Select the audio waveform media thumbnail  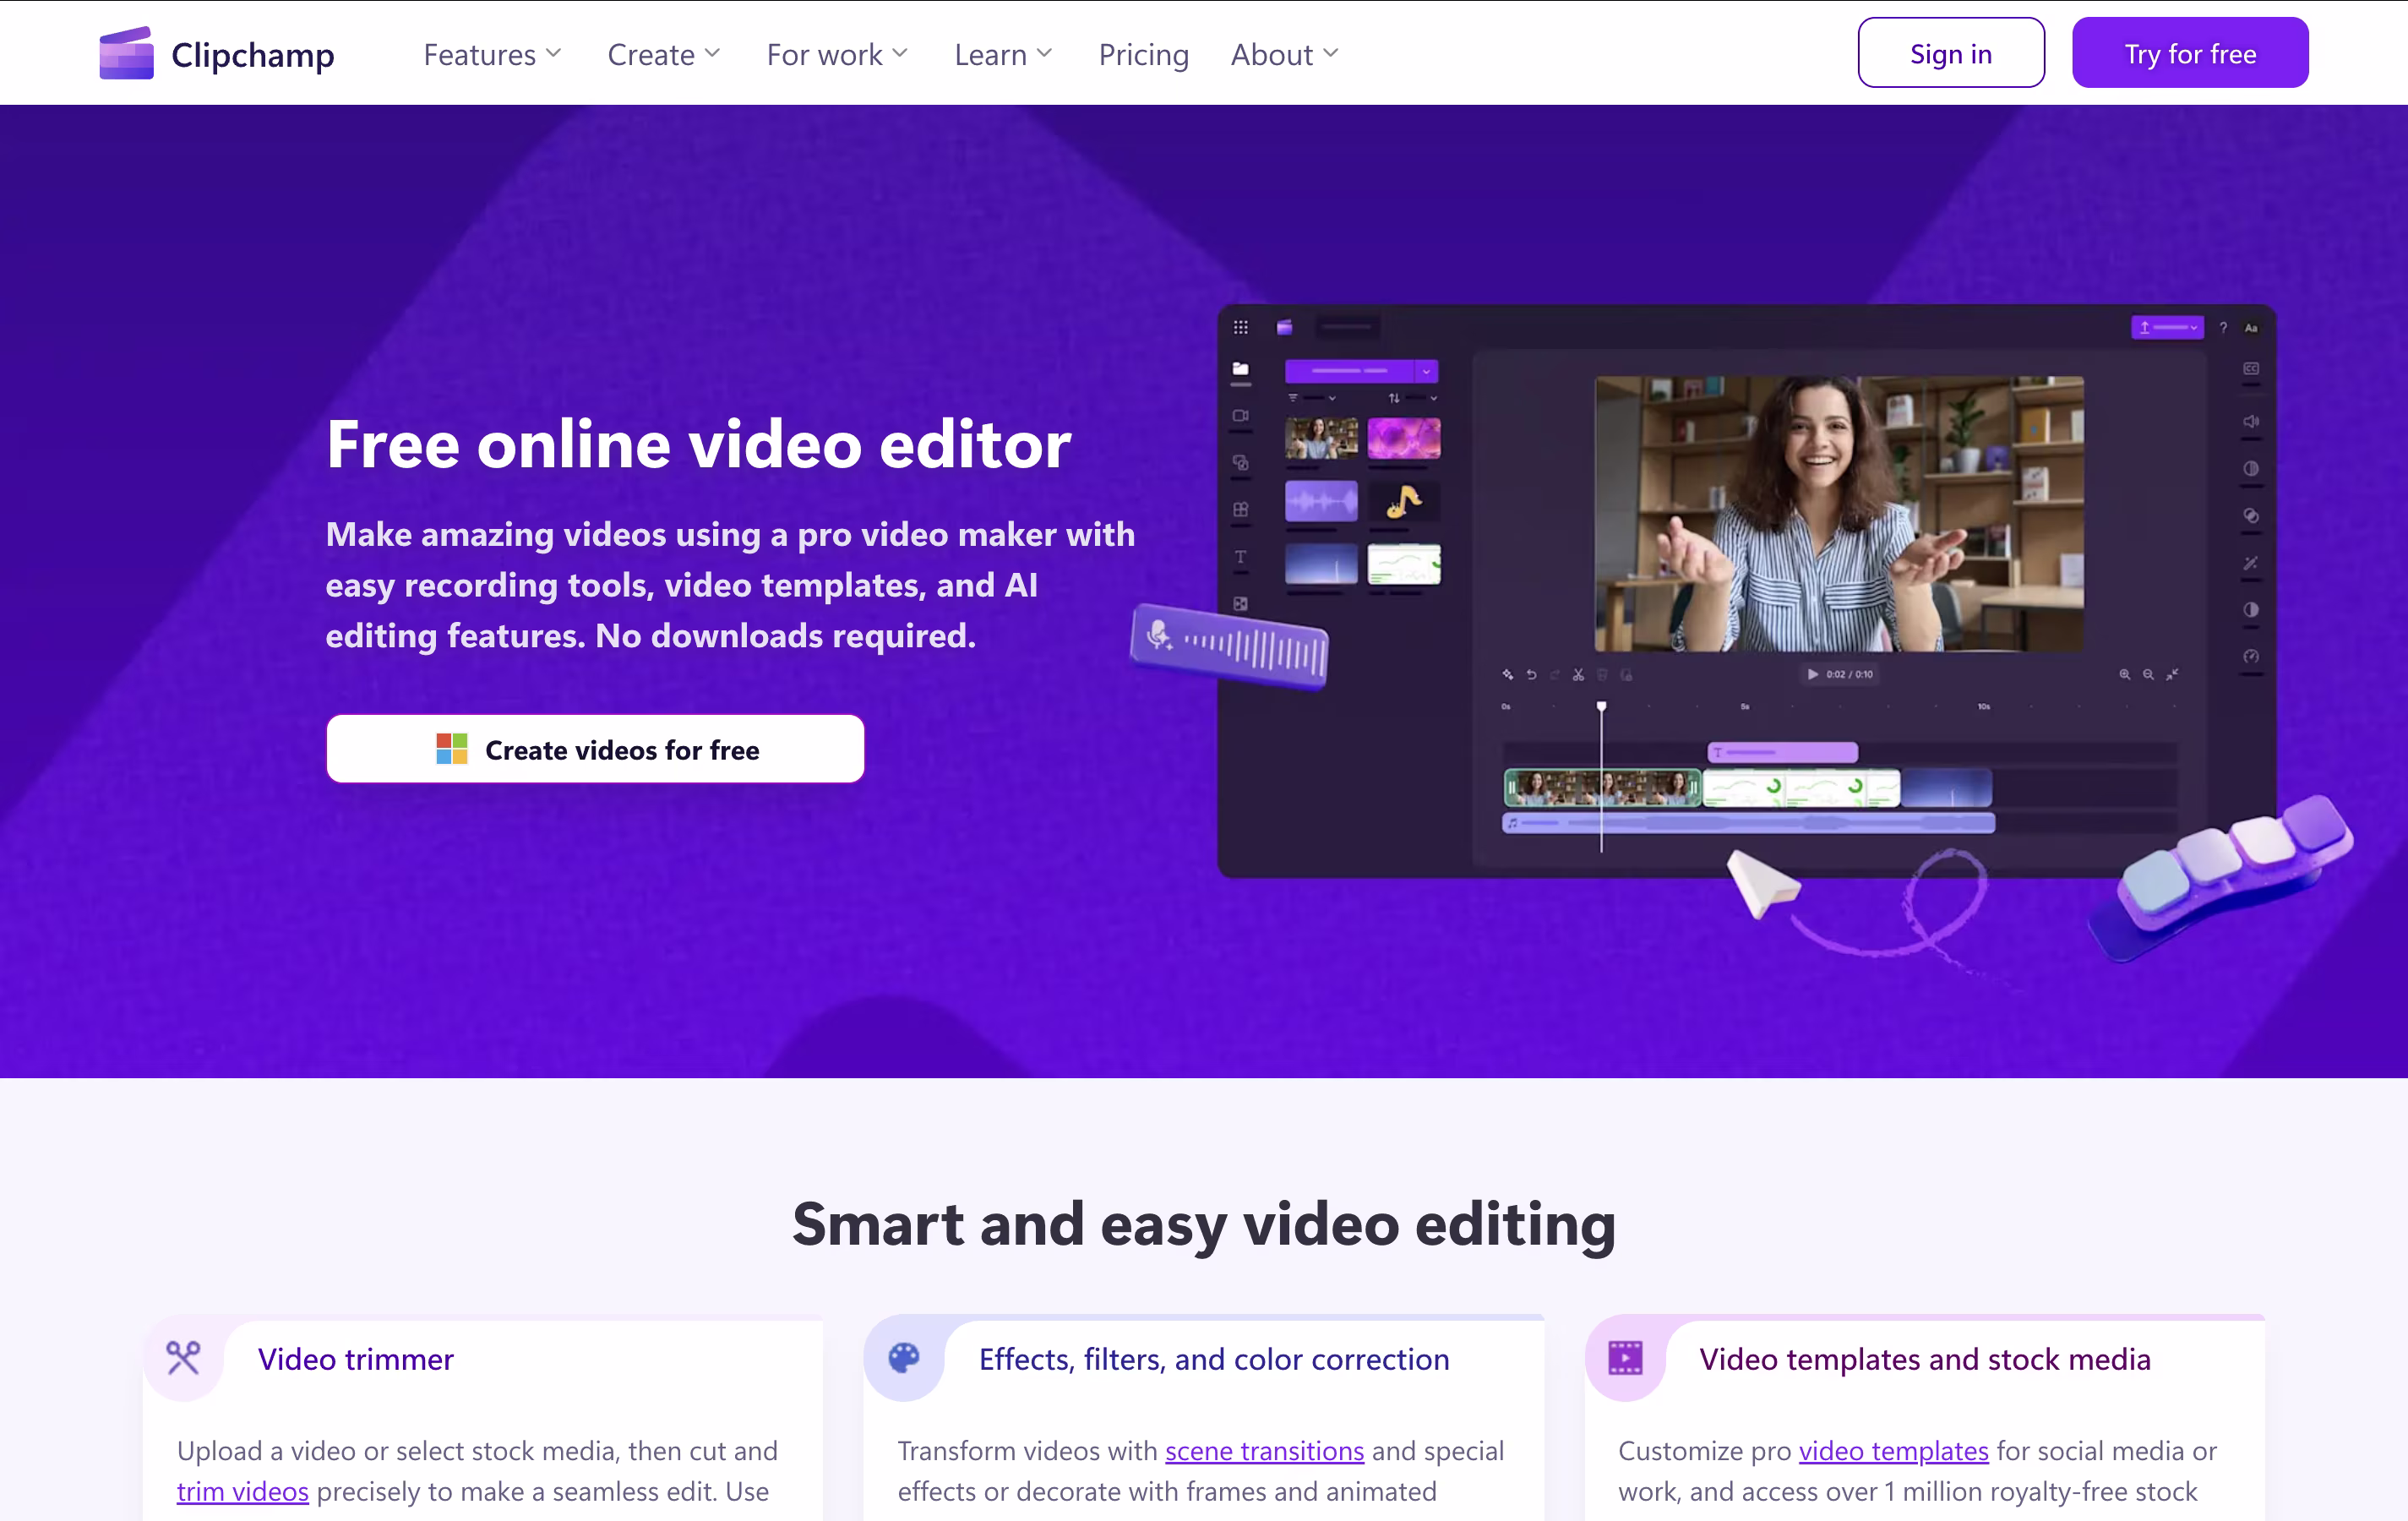[x=1321, y=501]
